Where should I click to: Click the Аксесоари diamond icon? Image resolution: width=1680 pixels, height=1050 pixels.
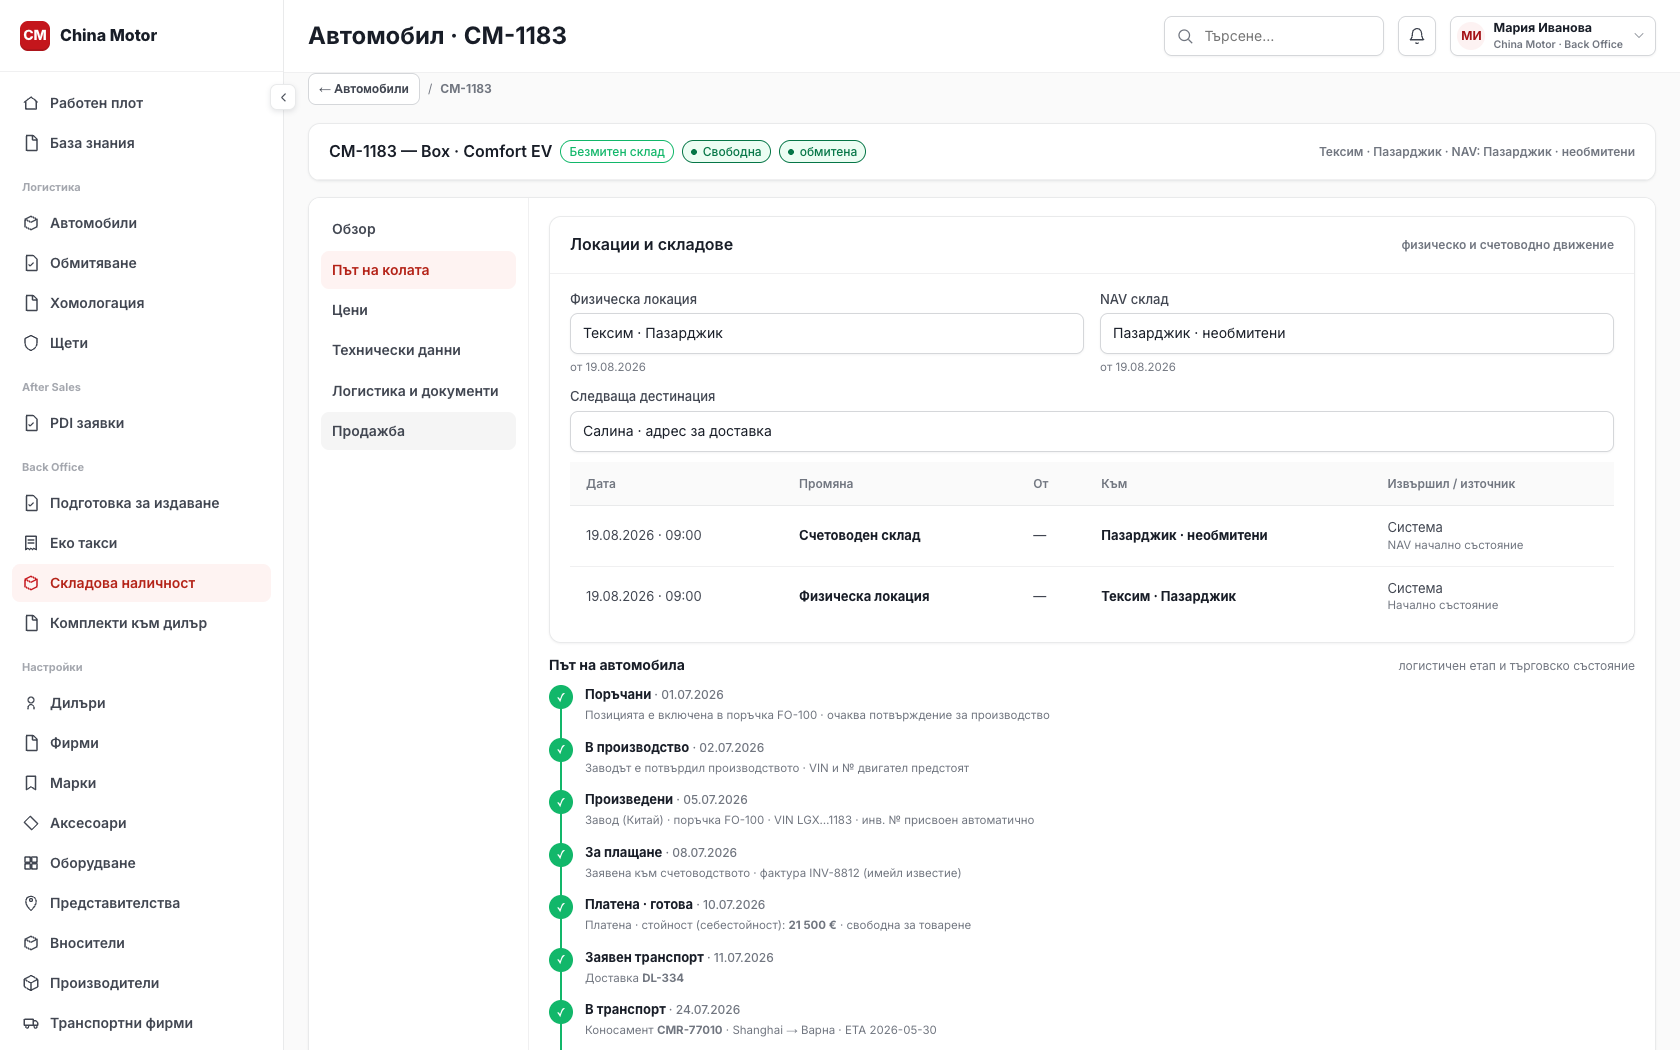(31, 823)
